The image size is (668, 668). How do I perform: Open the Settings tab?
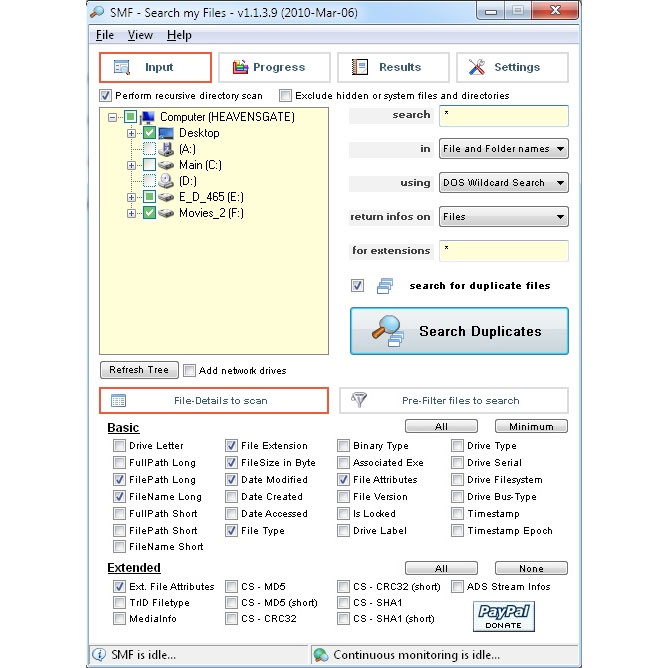tap(512, 67)
